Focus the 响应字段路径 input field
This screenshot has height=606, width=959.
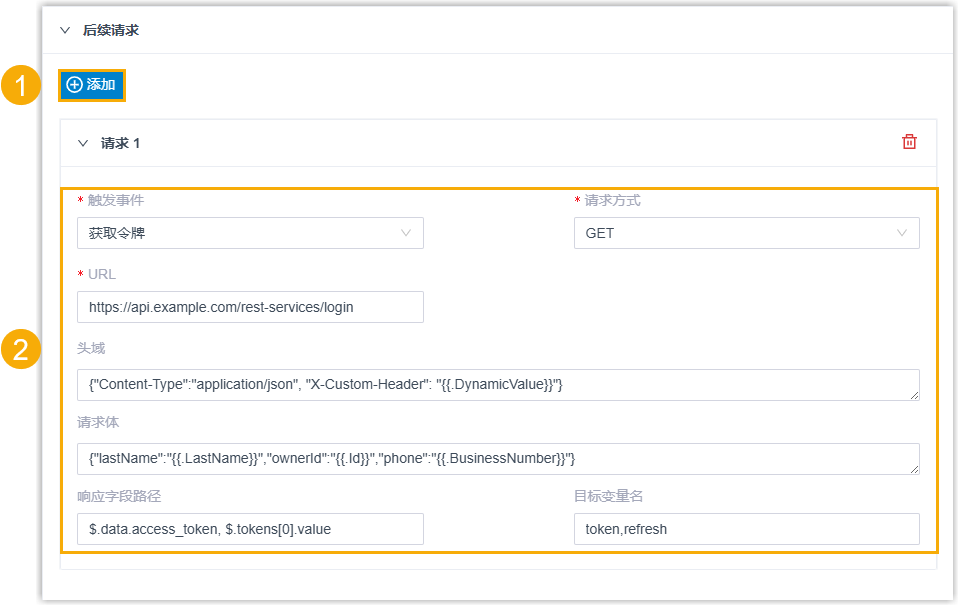point(250,529)
